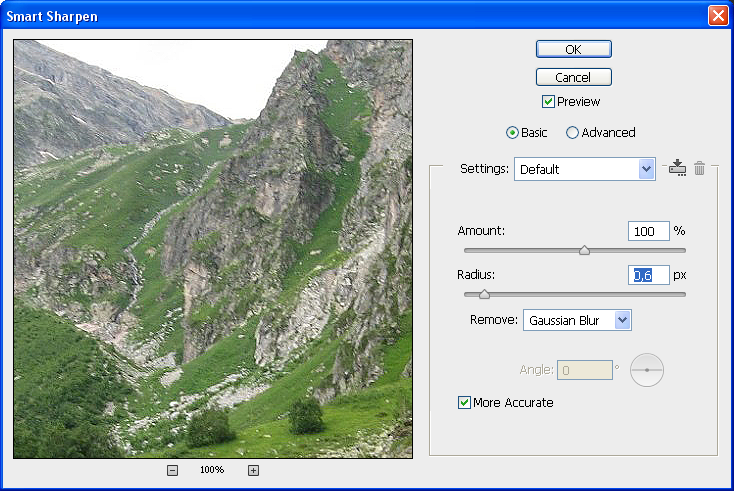This screenshot has width=734, height=491.
Task: Zoom in the preview with plus button
Action: point(253,470)
